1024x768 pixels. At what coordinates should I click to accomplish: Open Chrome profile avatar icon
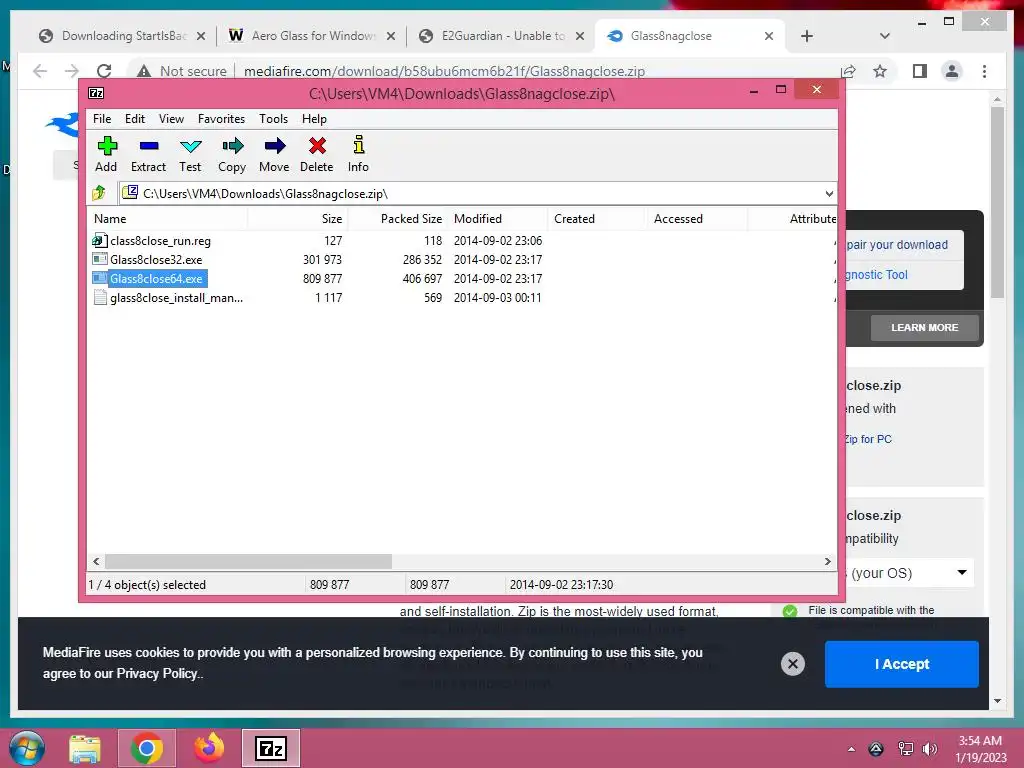952,71
